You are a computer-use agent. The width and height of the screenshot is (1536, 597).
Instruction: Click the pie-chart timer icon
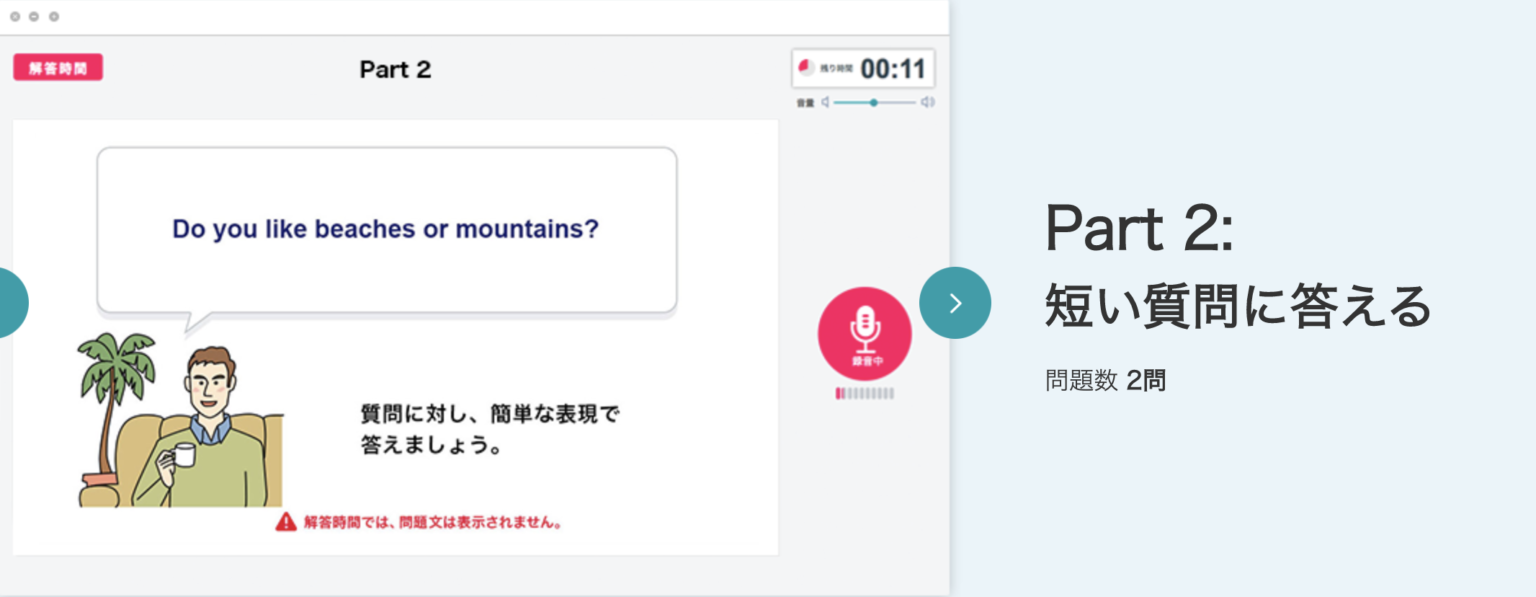[x=805, y=66]
